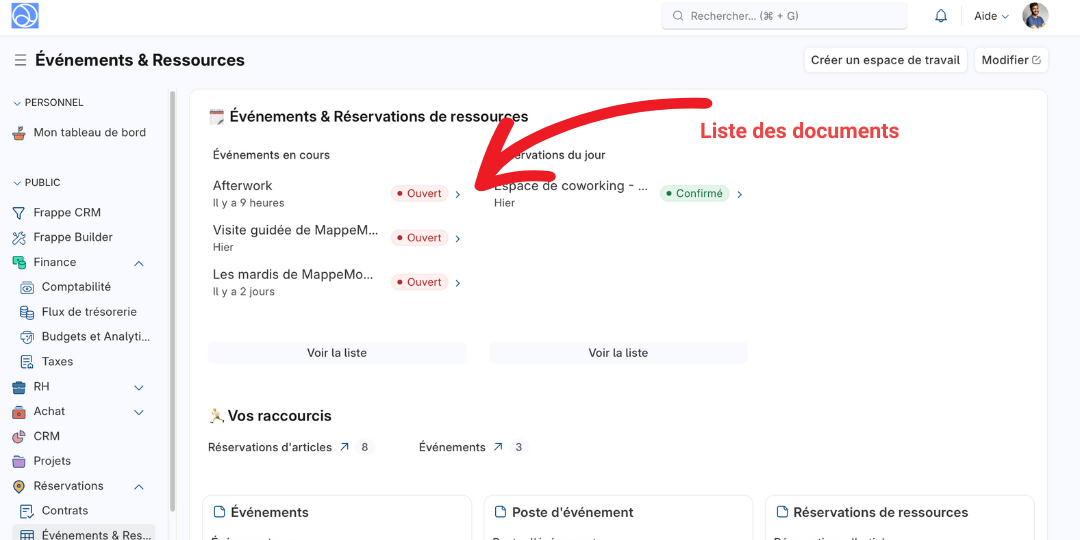This screenshot has width=1080, height=540.
Task: Click the Finance icon in sidebar
Action: click(x=19, y=262)
